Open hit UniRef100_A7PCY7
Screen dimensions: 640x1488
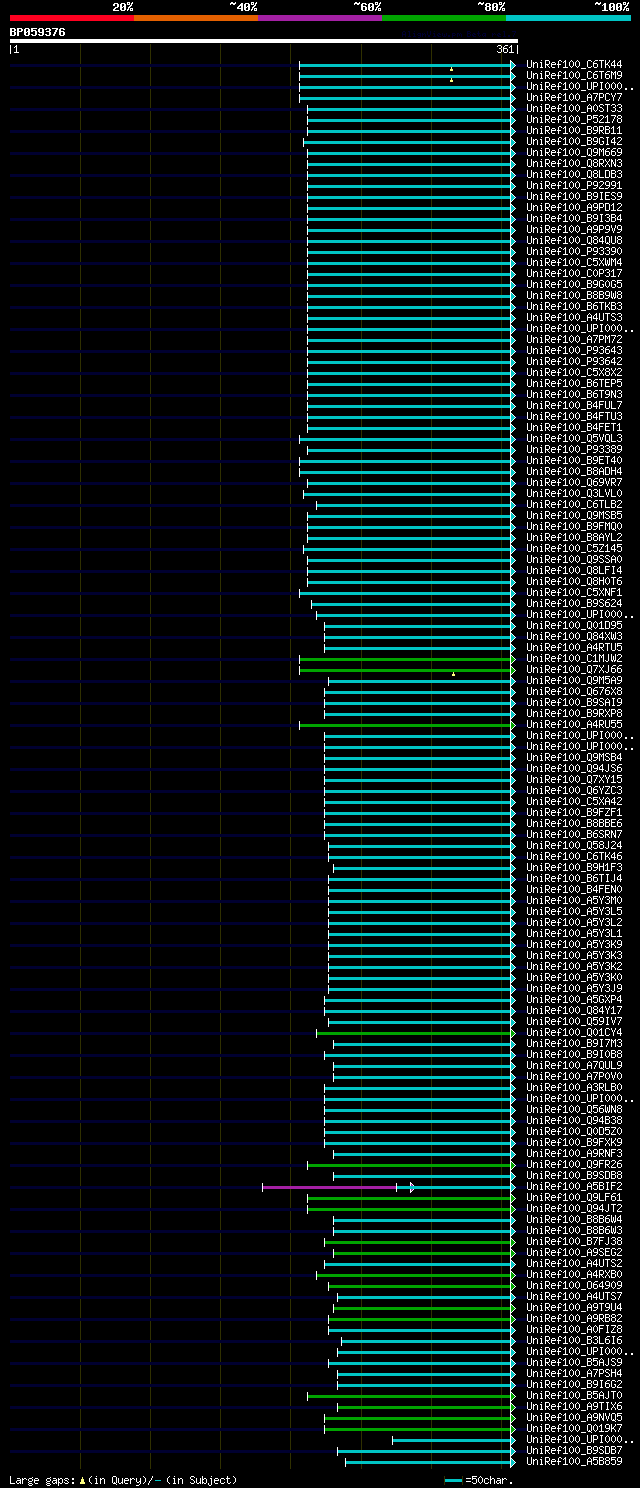click(x=573, y=98)
